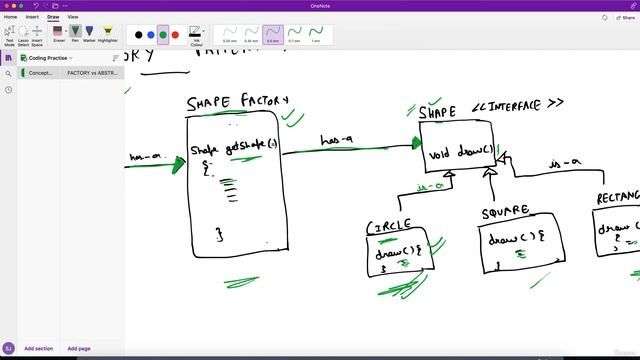Open the View ribbon tab

click(x=73, y=17)
